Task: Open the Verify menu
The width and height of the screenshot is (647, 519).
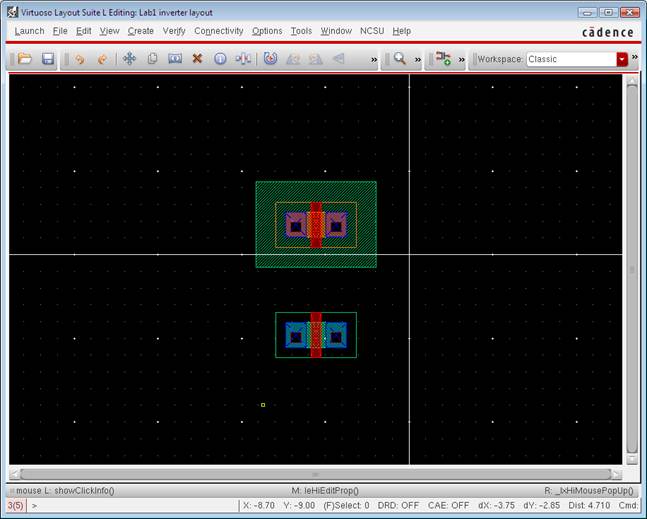Action: click(174, 31)
